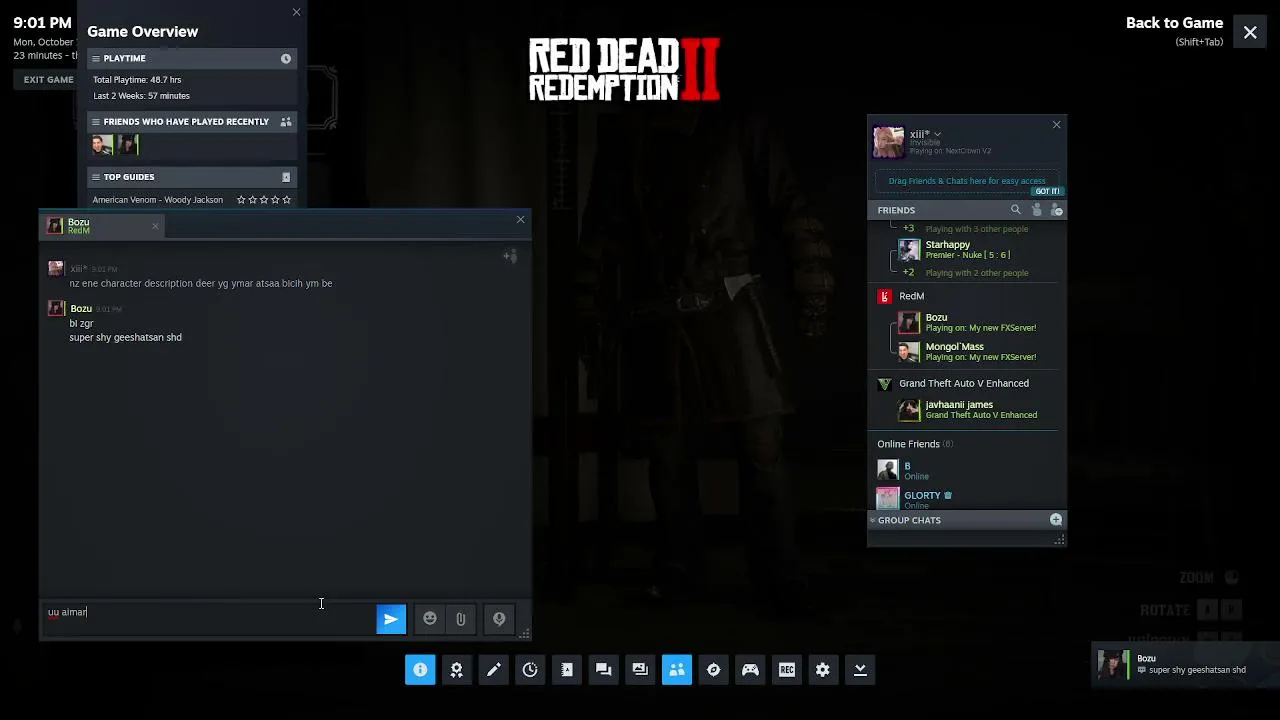
Task: Open Achievements from the overlay toolbar
Action: [457, 670]
